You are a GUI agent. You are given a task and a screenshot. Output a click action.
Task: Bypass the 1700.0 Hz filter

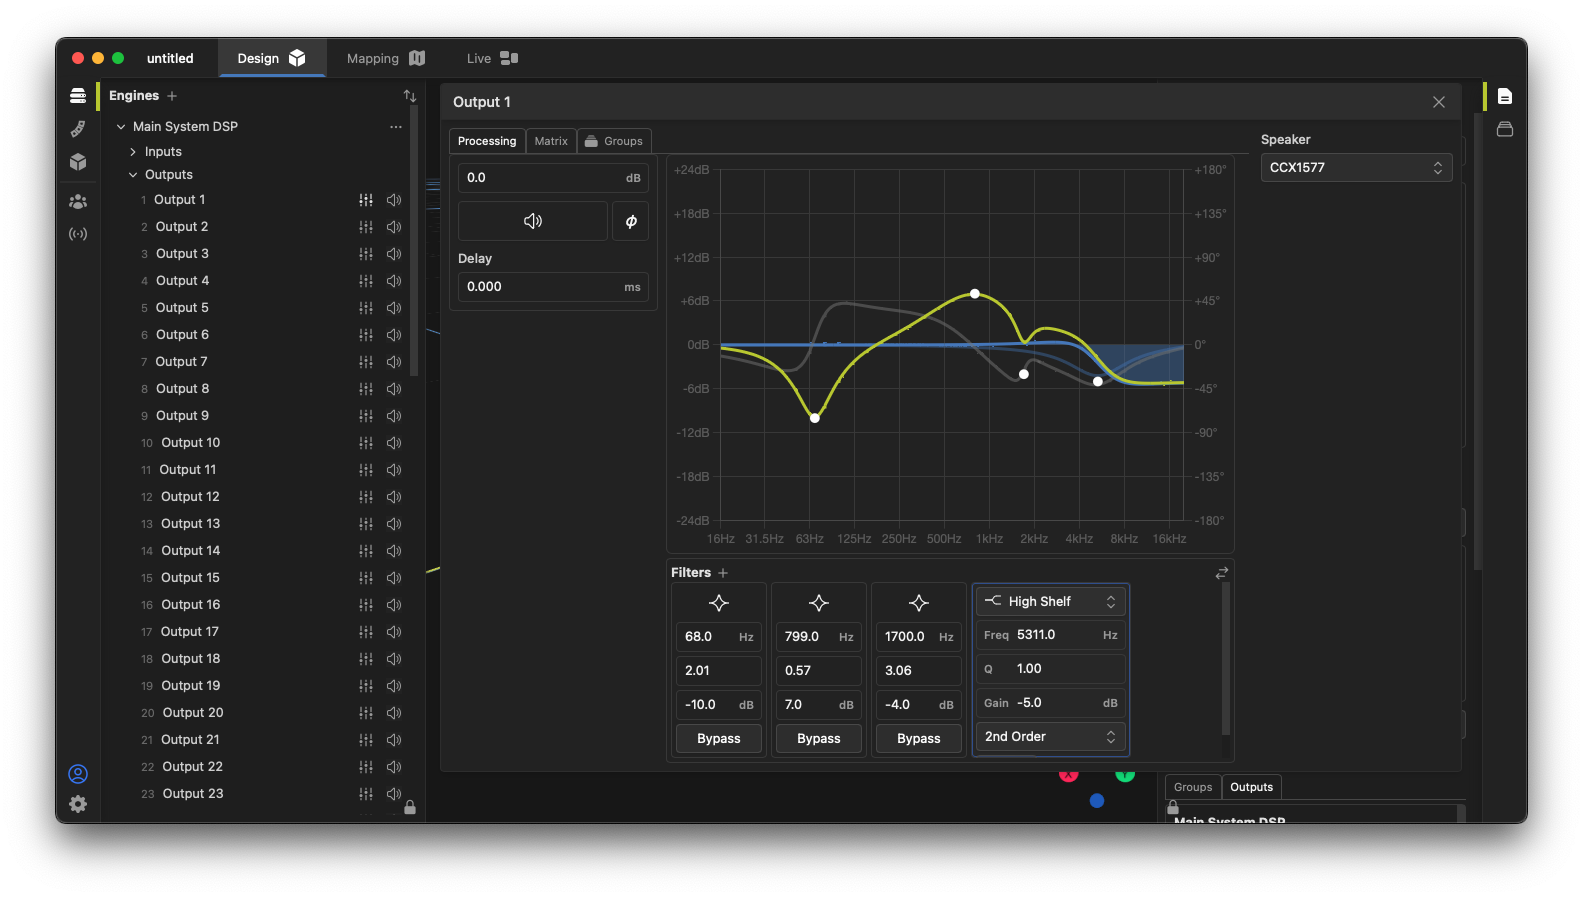coord(918,739)
